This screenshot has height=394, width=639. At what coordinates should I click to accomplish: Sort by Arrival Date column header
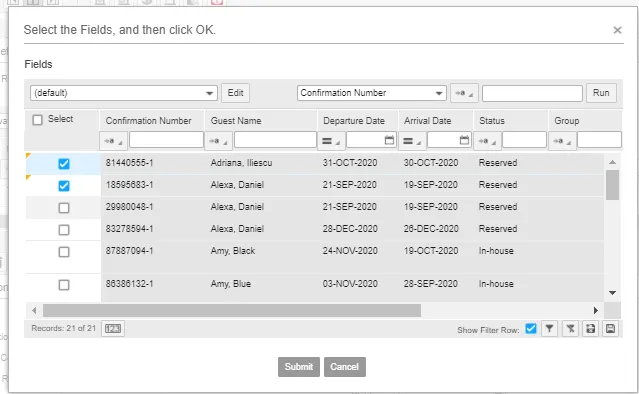point(427,121)
